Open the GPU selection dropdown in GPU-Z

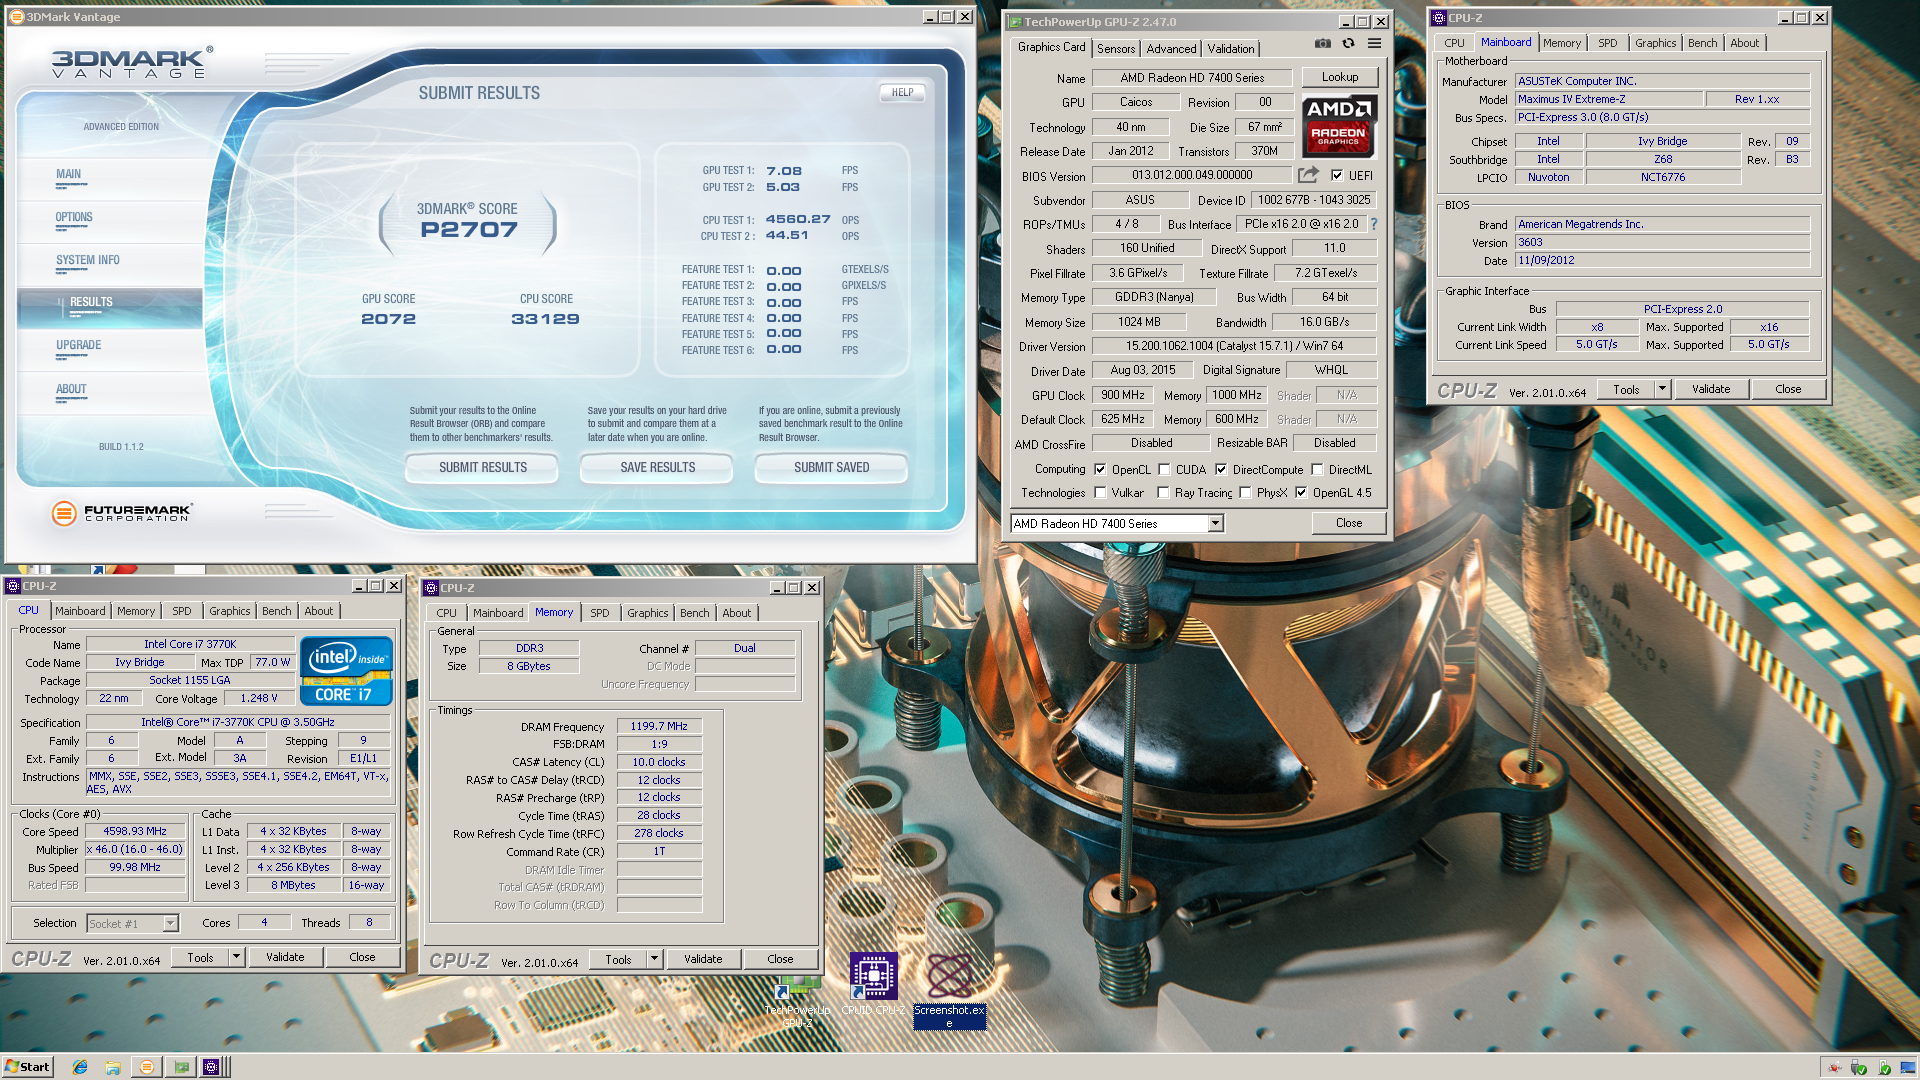tap(1215, 523)
